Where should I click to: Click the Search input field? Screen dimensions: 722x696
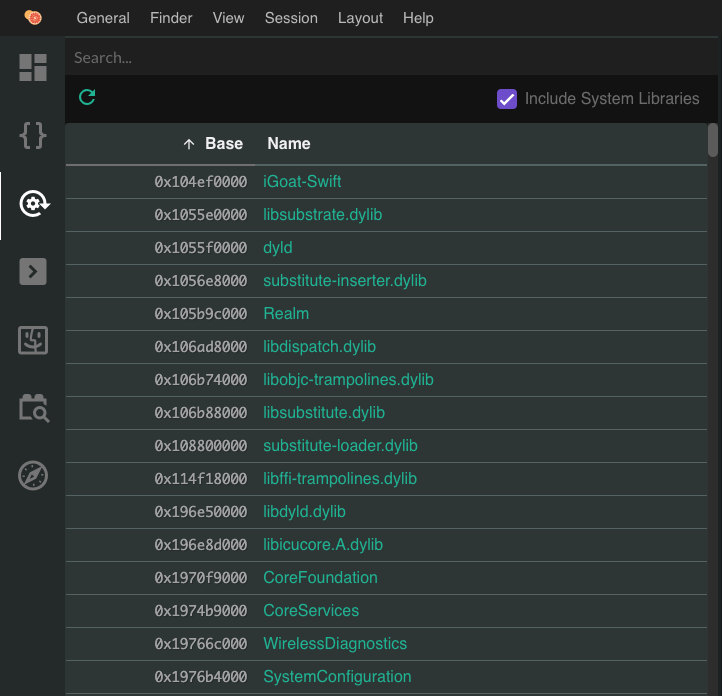pyautogui.click(x=390, y=58)
